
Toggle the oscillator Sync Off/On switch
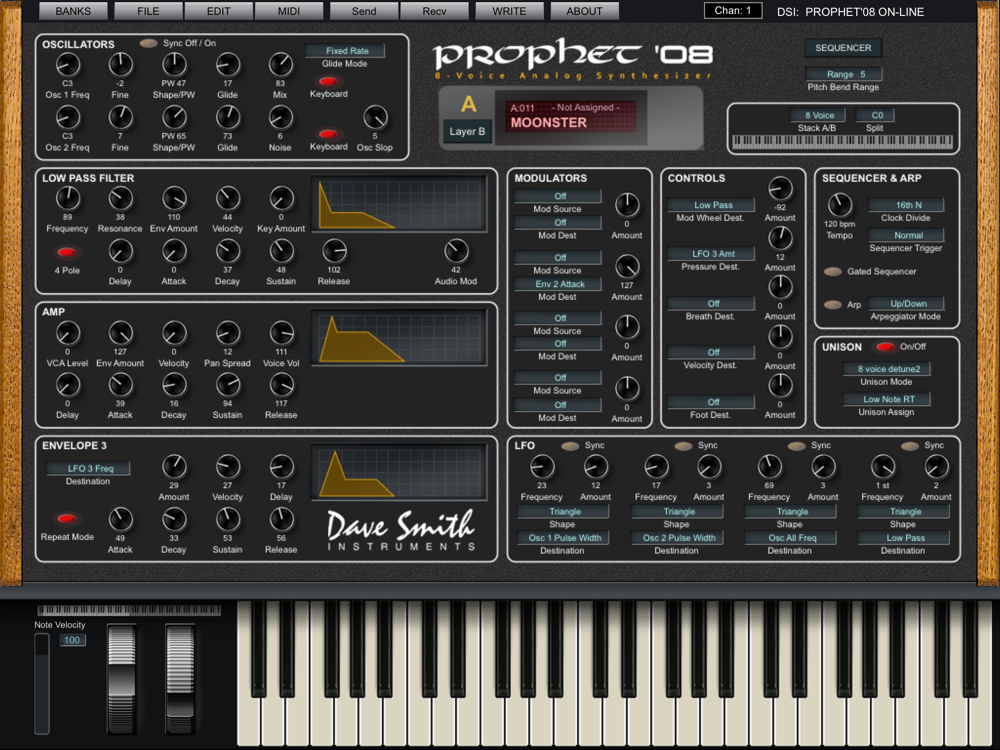149,44
